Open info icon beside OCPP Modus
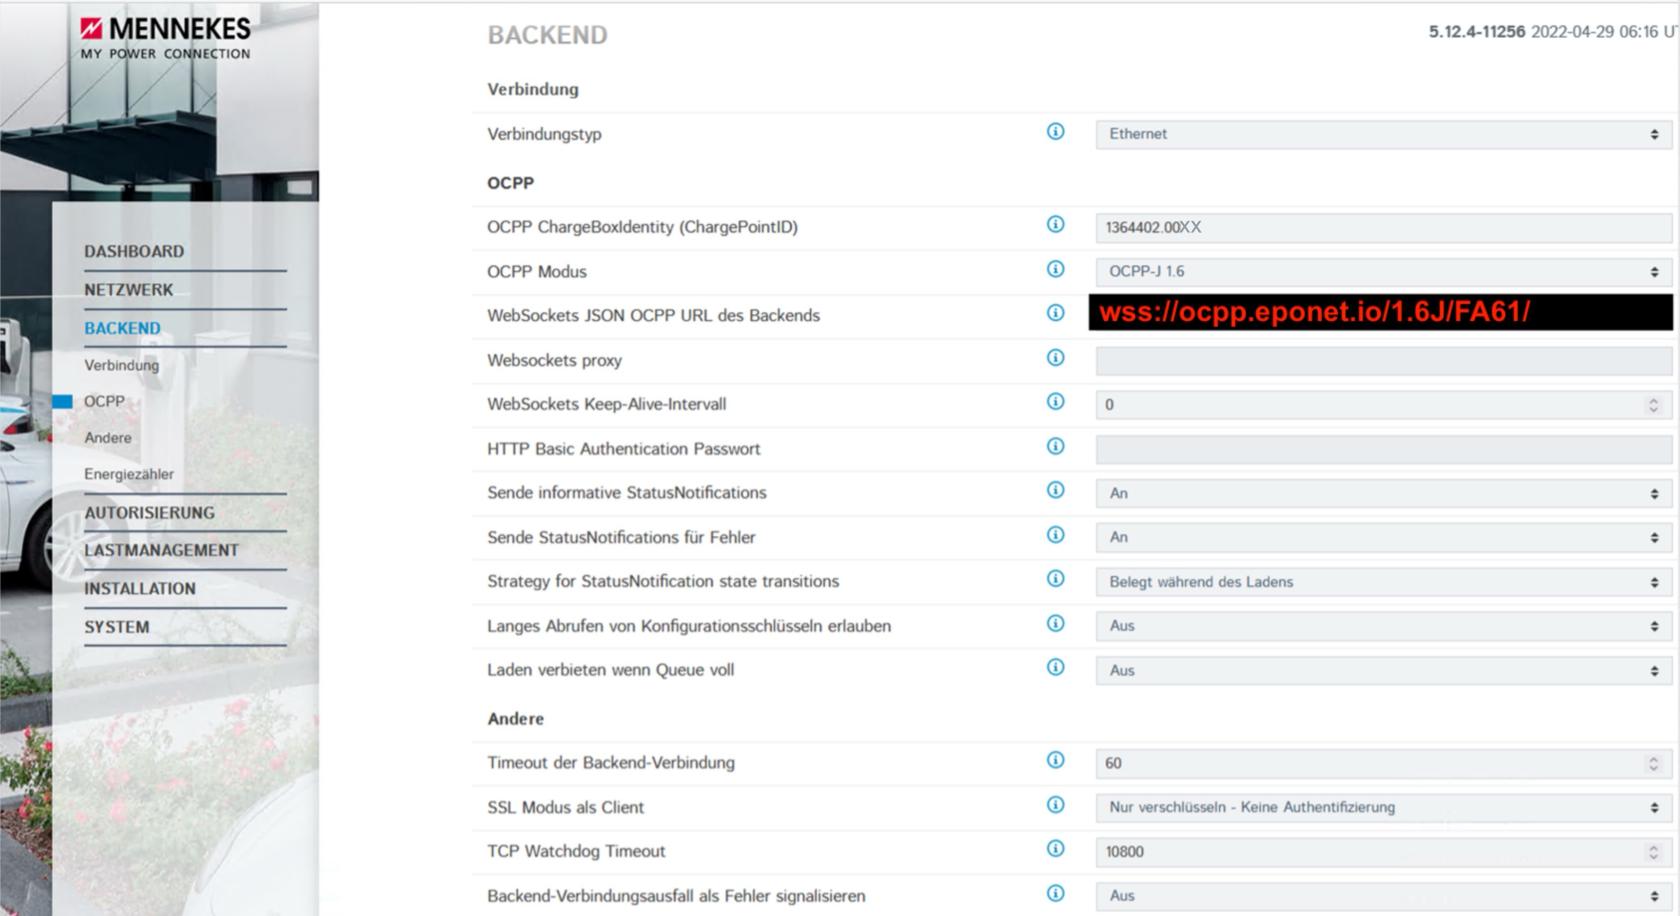Viewport: 1680px width, 916px height. click(1055, 269)
